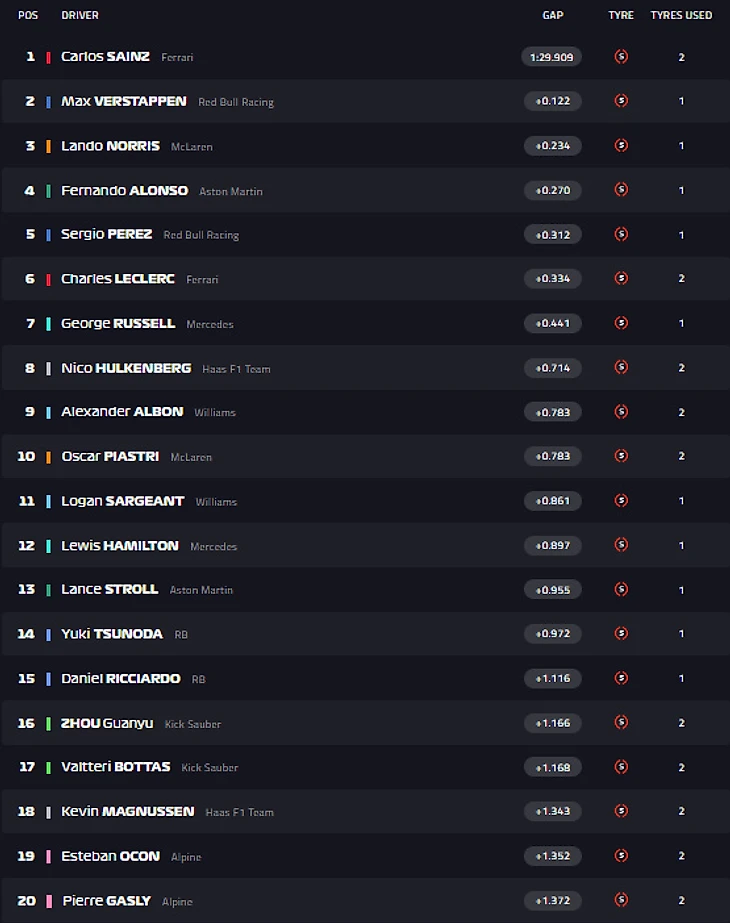Image resolution: width=730 pixels, height=923 pixels.
Task: Select driver name Charles Leclerc
Action: coord(117,279)
